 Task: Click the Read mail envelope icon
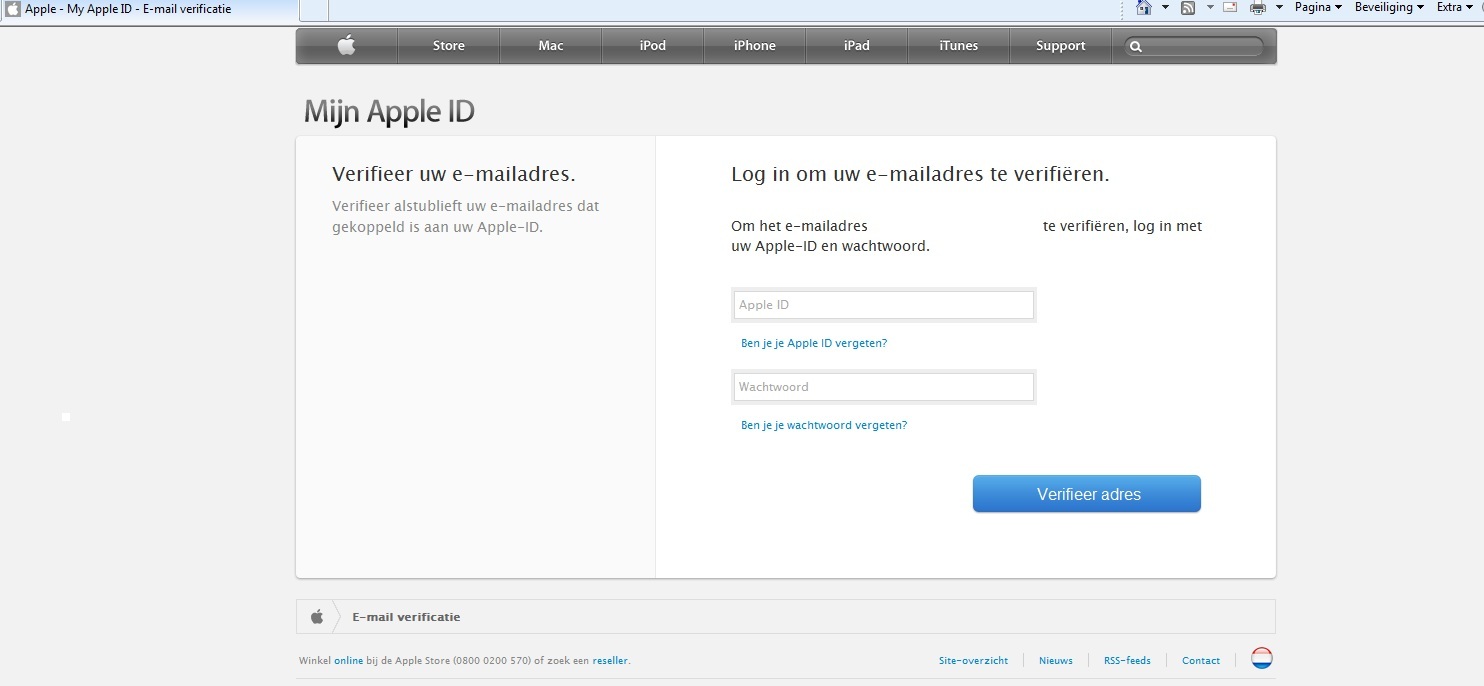click(1230, 8)
